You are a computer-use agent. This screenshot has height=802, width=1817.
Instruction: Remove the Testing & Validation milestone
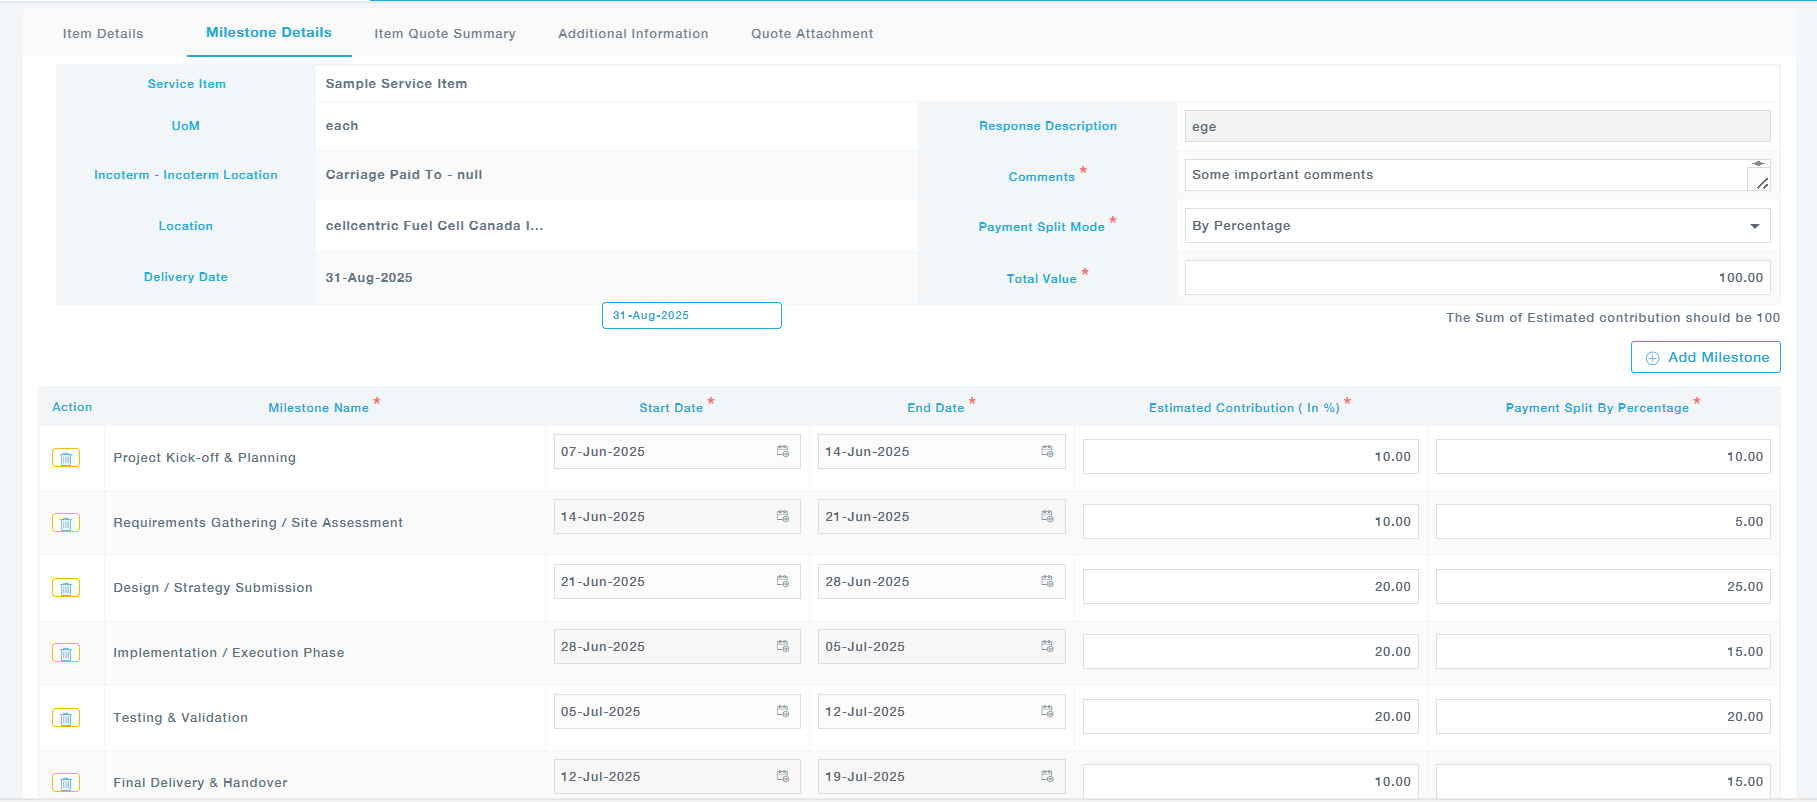pos(66,718)
